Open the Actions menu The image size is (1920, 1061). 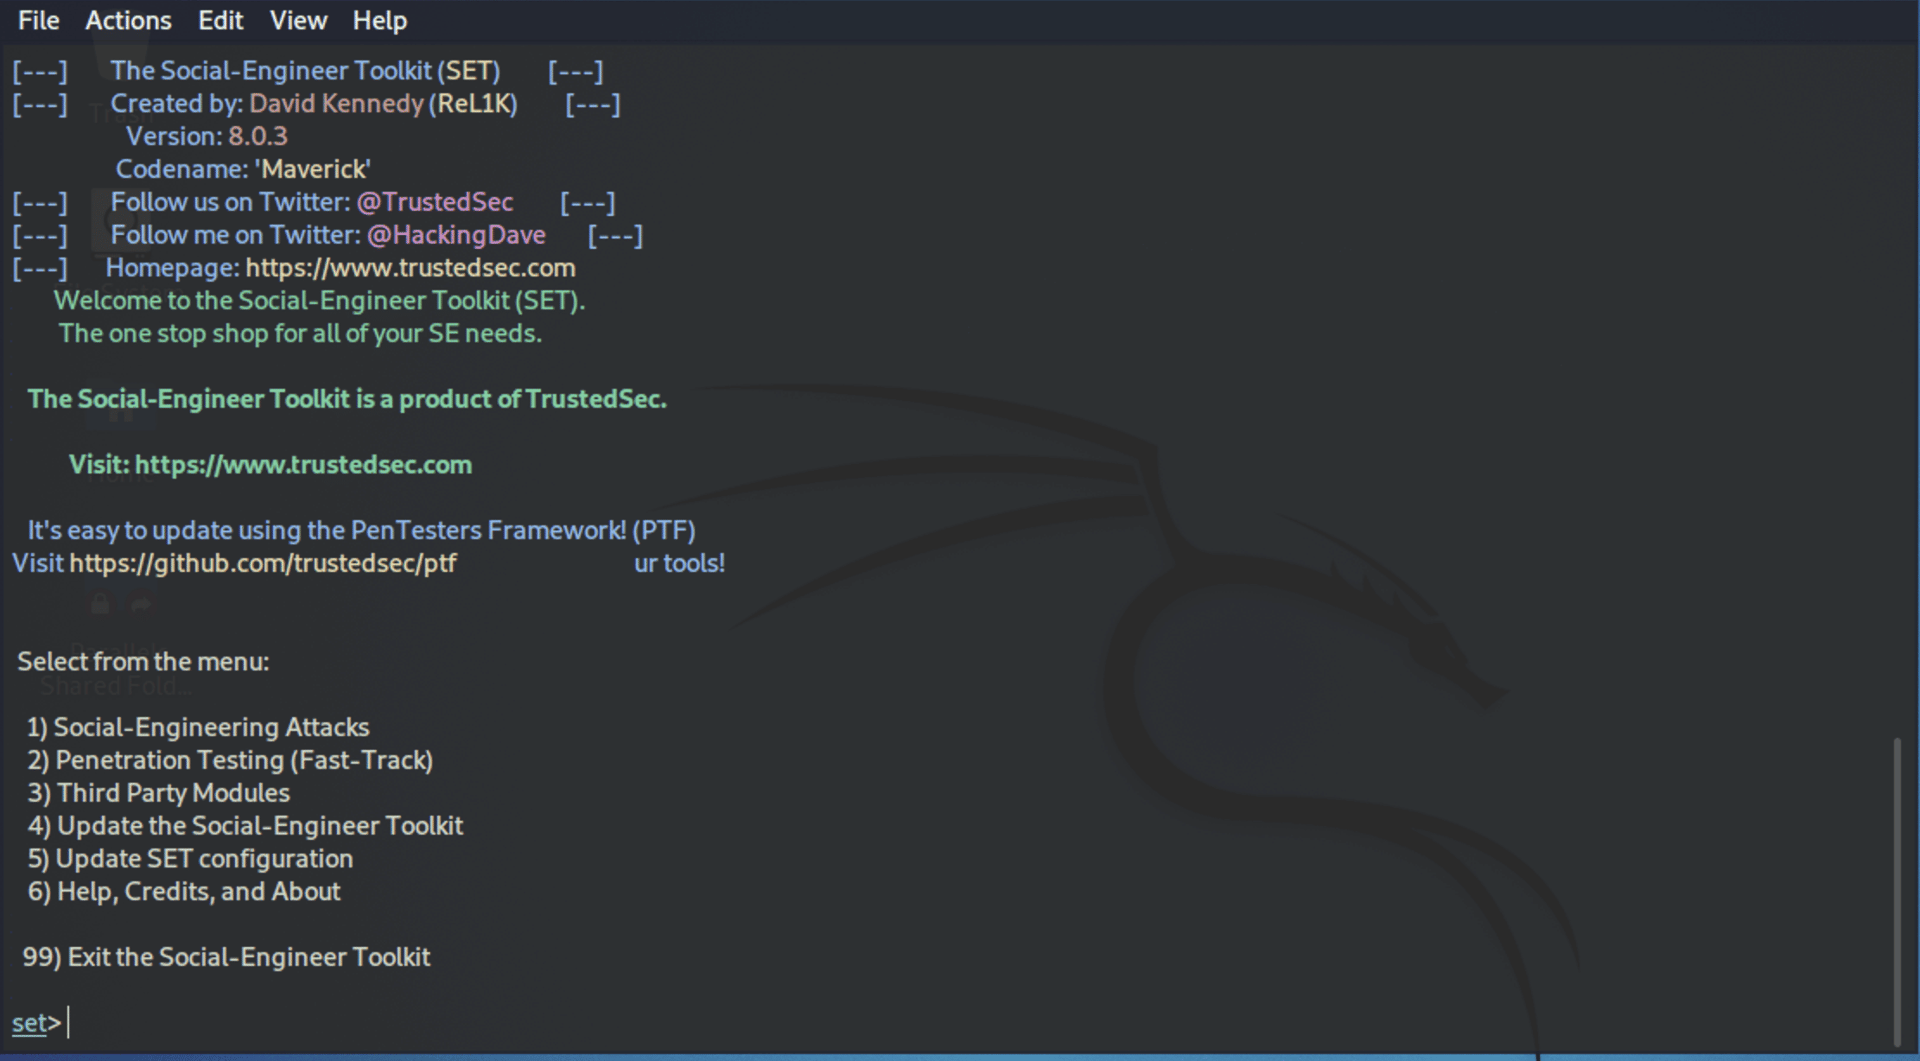(128, 21)
